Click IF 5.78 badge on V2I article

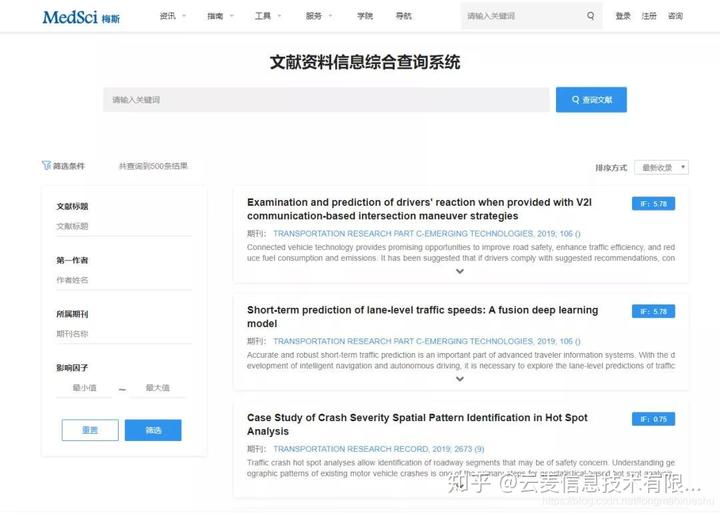[653, 204]
